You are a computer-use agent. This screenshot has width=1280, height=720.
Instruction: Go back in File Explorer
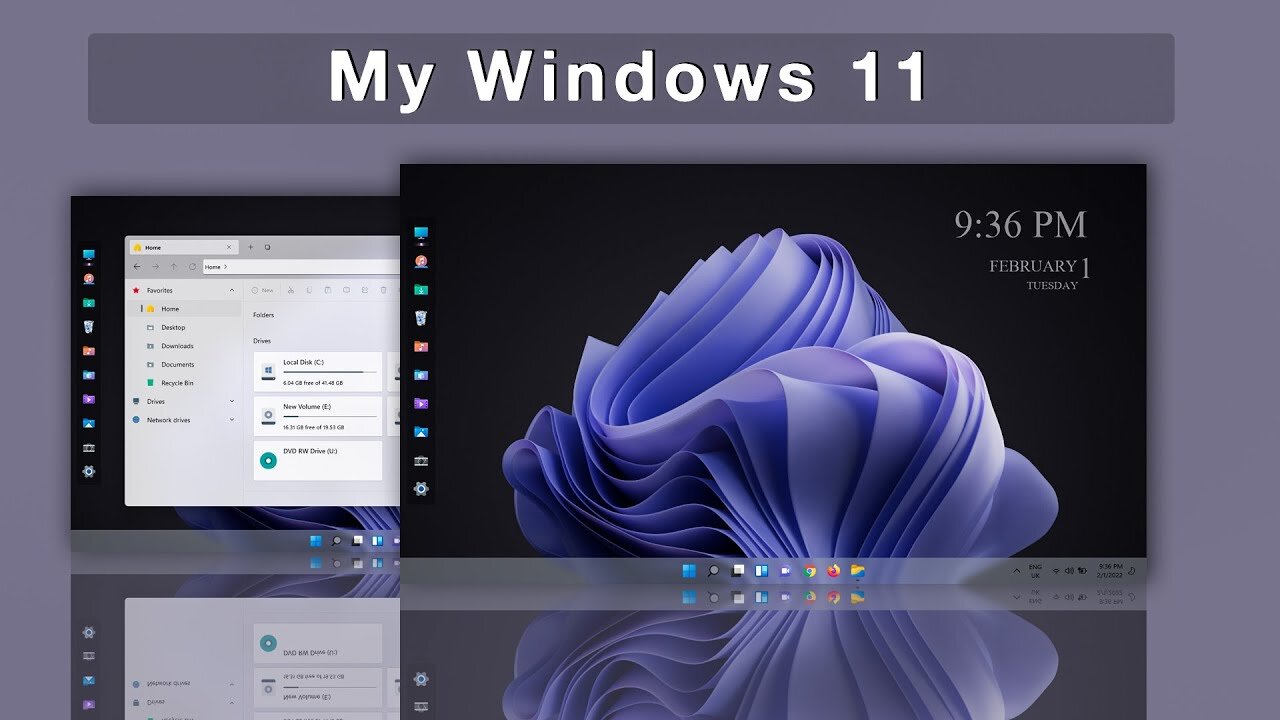pos(137,267)
